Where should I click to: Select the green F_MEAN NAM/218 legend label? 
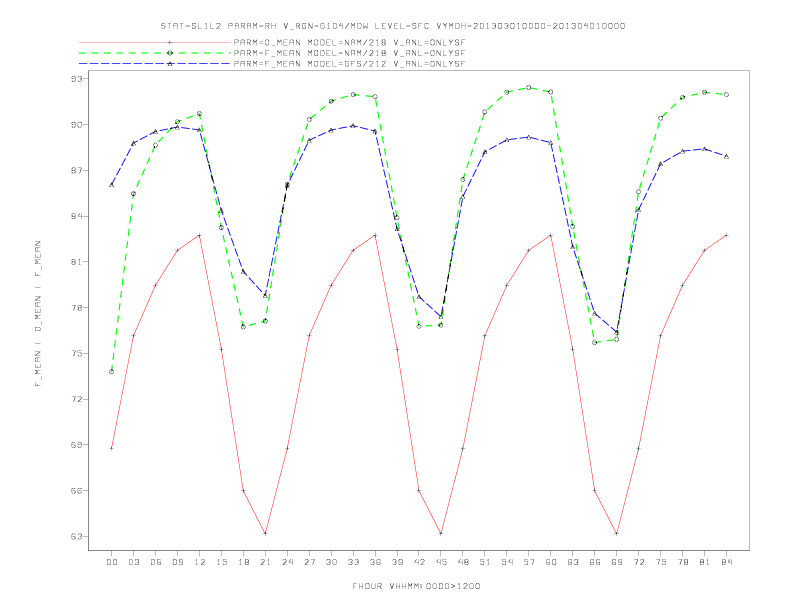click(349, 53)
